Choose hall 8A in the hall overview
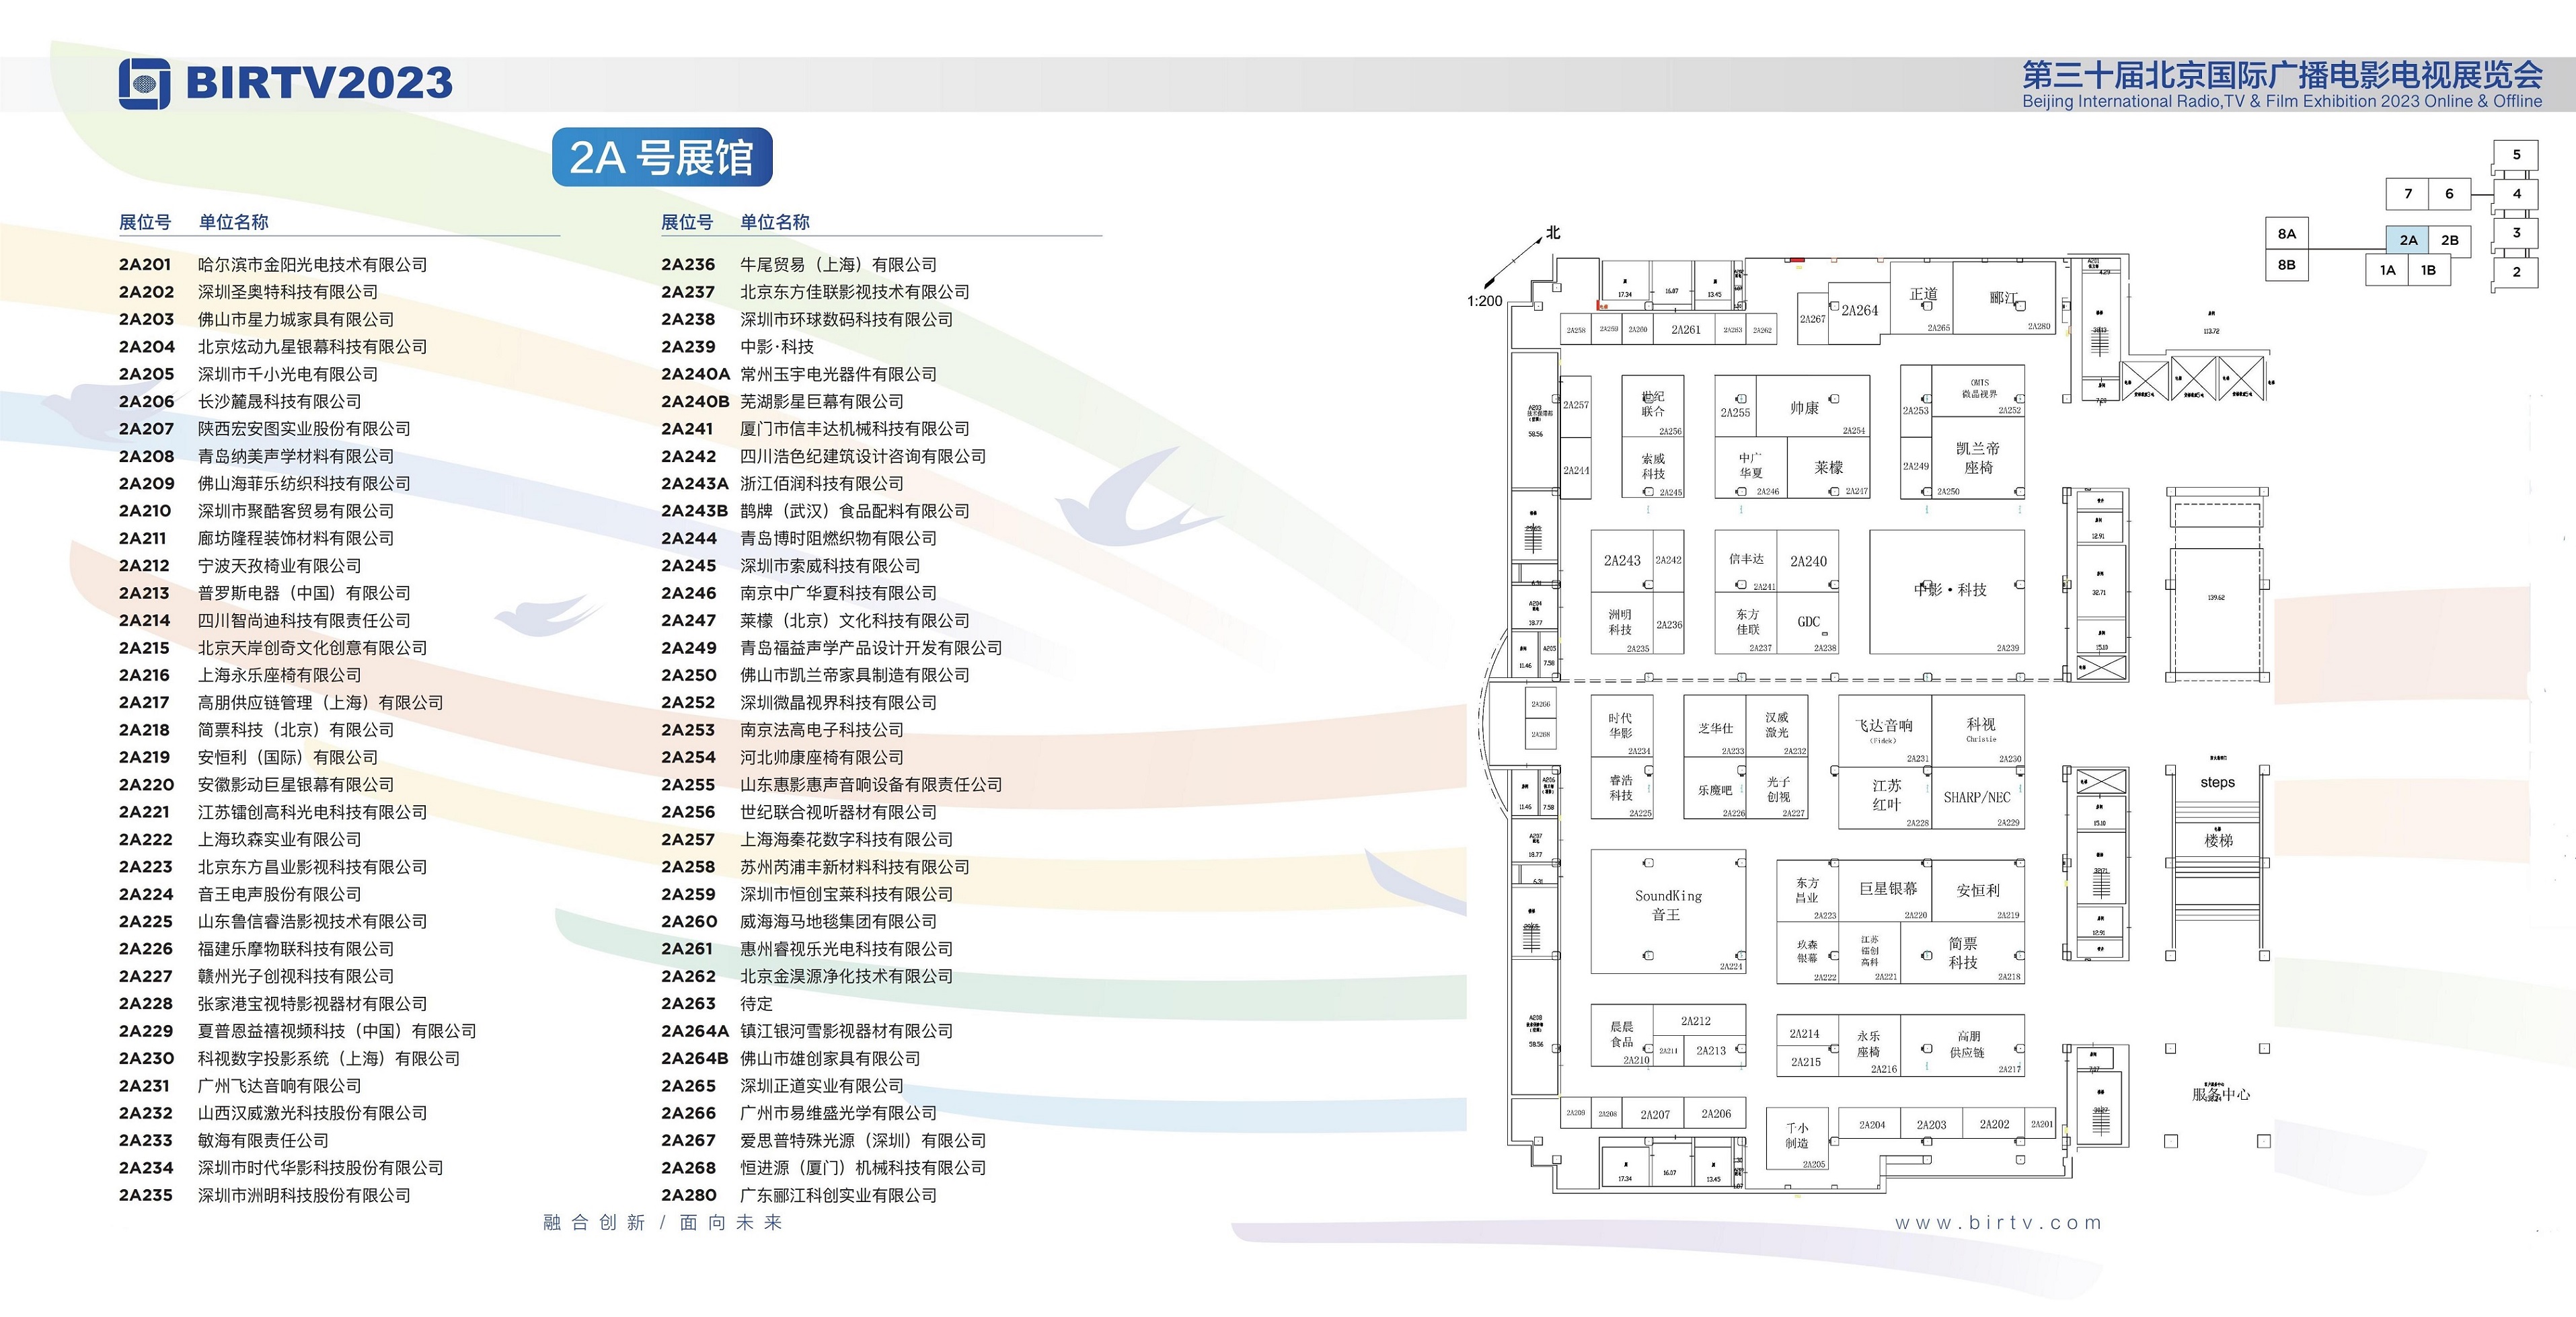 2286,234
